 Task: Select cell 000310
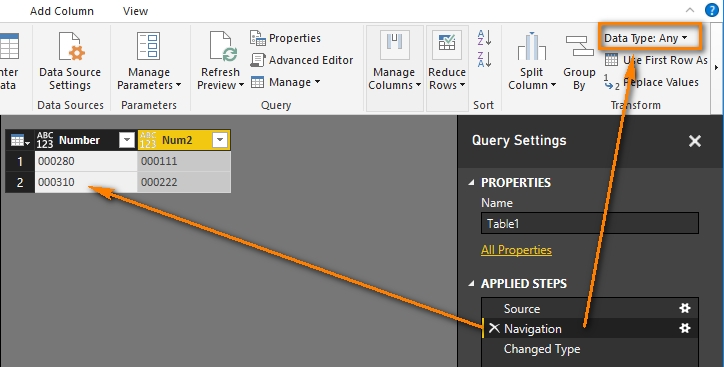(86, 182)
